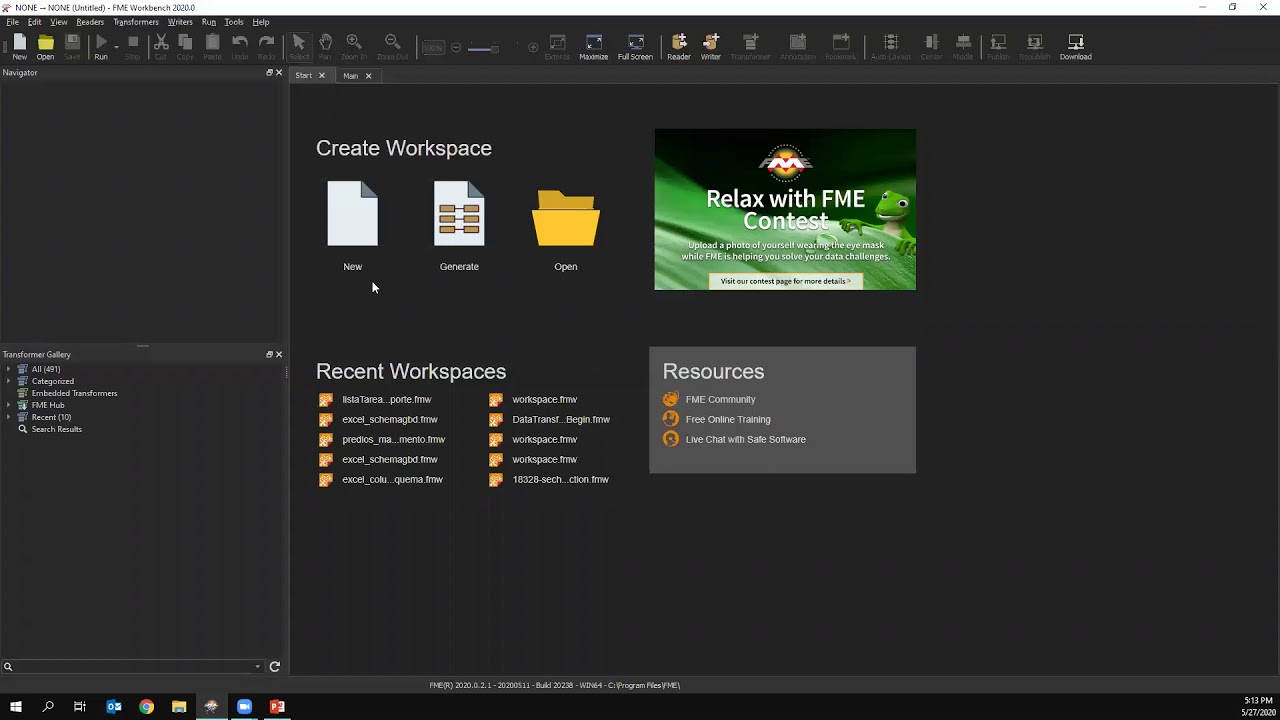This screenshot has width=1280, height=720.
Task: Open recent workspace excel_colu...quema.fmw
Action: pyautogui.click(x=392, y=480)
